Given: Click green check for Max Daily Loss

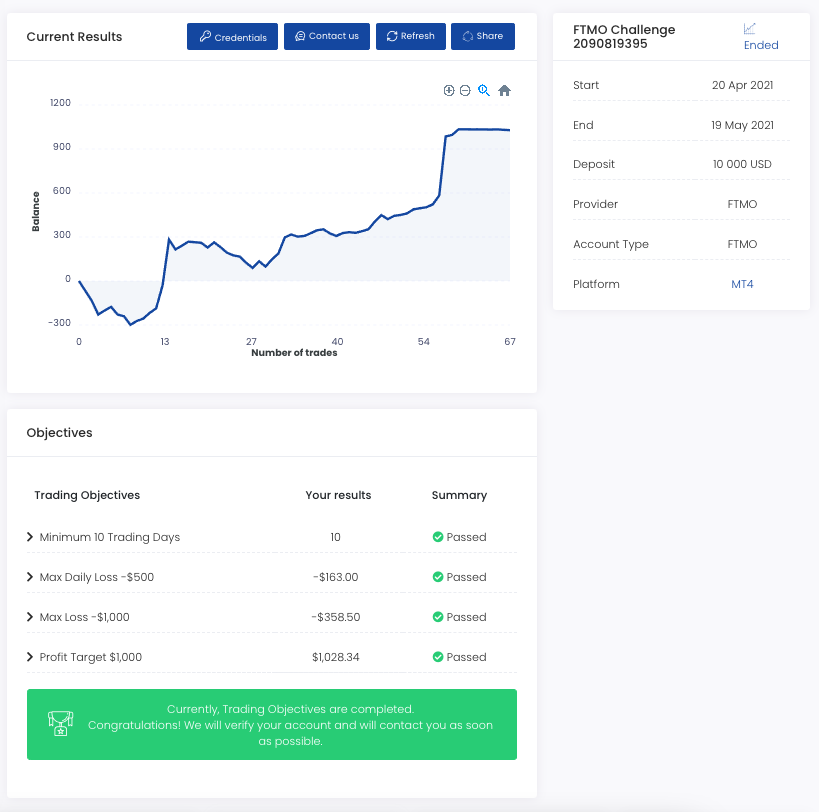Looking at the screenshot, I should [x=438, y=577].
